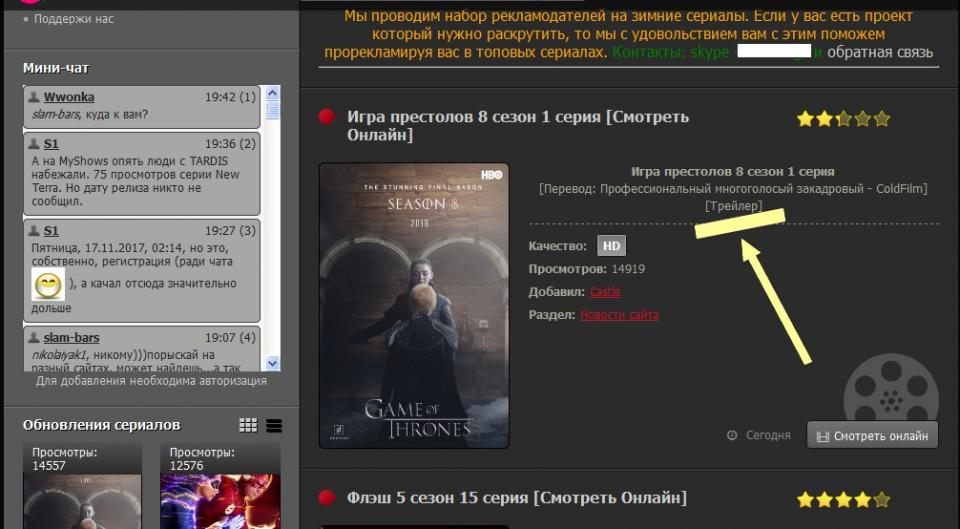Open Wwonka's profile in mini-chat
The height and width of the screenshot is (529, 960).
coord(69,97)
